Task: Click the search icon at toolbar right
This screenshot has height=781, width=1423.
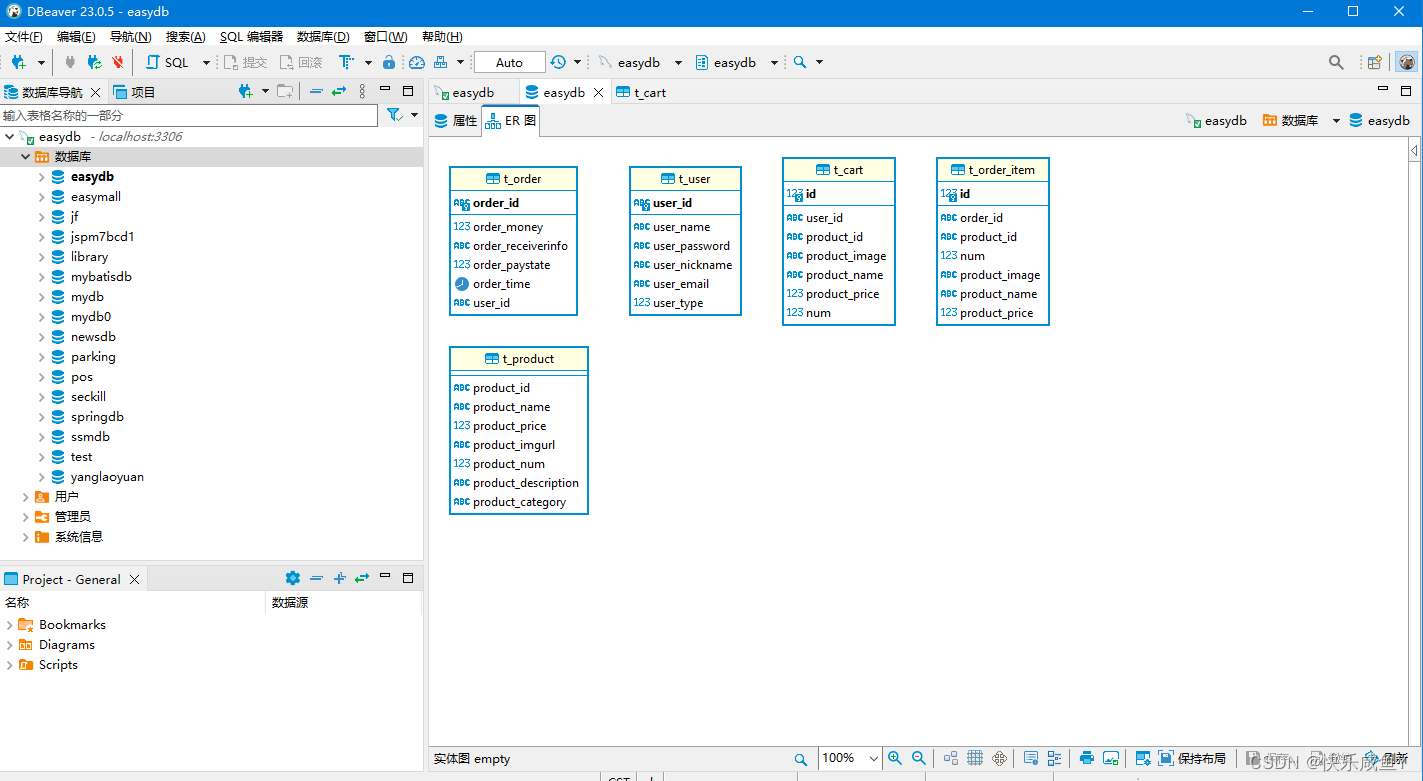Action: point(1336,62)
